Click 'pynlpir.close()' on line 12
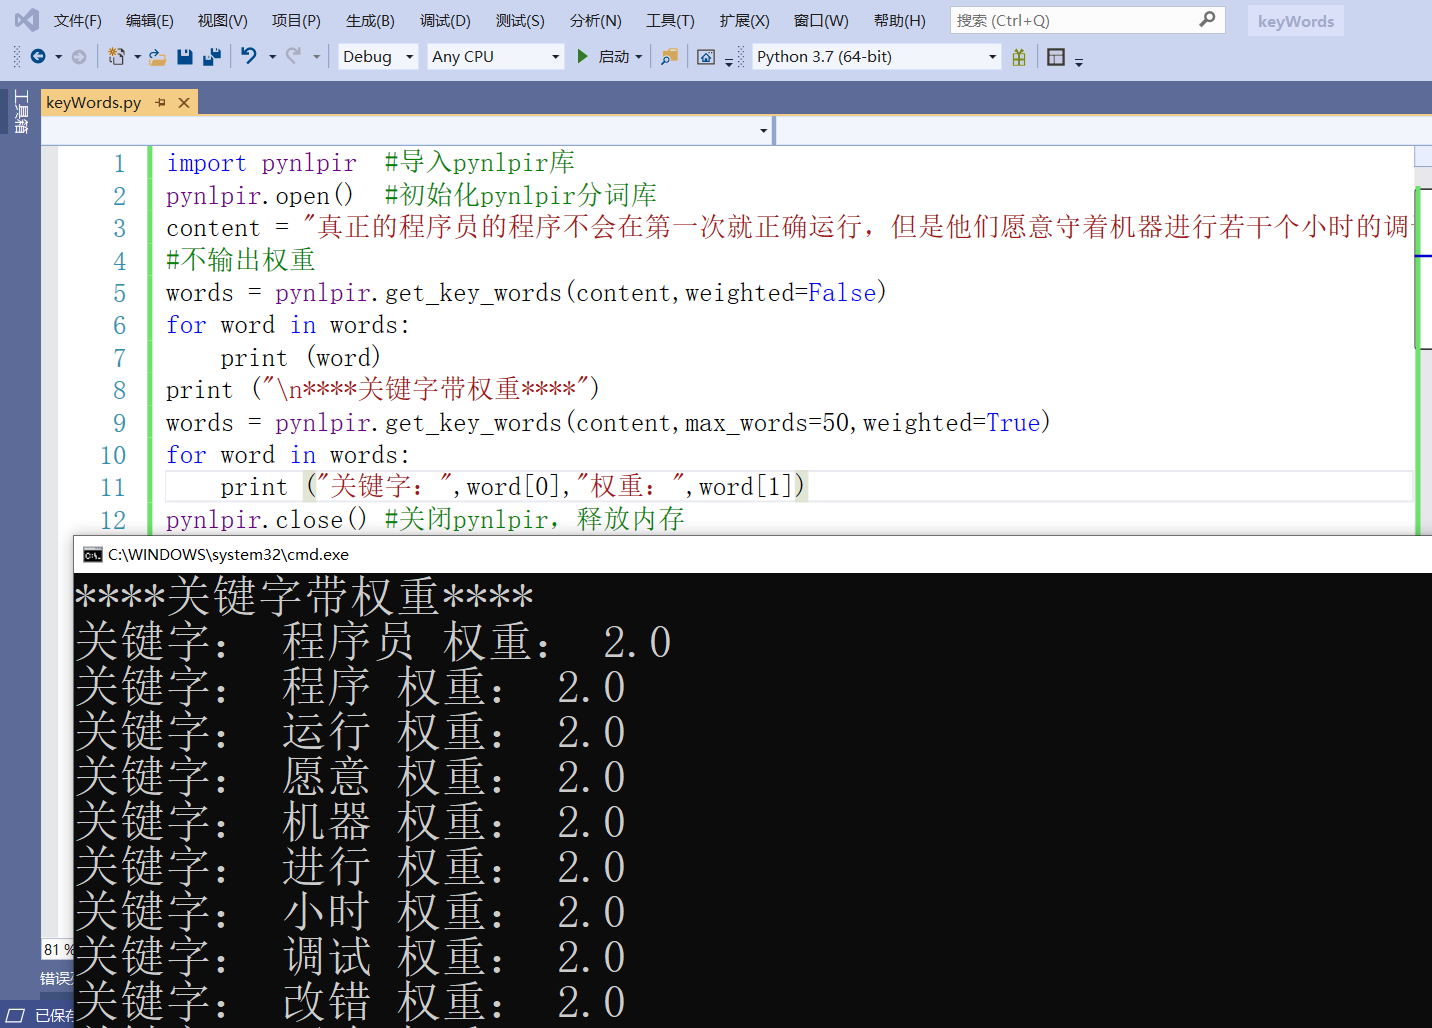The image size is (1432, 1028). pos(267,520)
